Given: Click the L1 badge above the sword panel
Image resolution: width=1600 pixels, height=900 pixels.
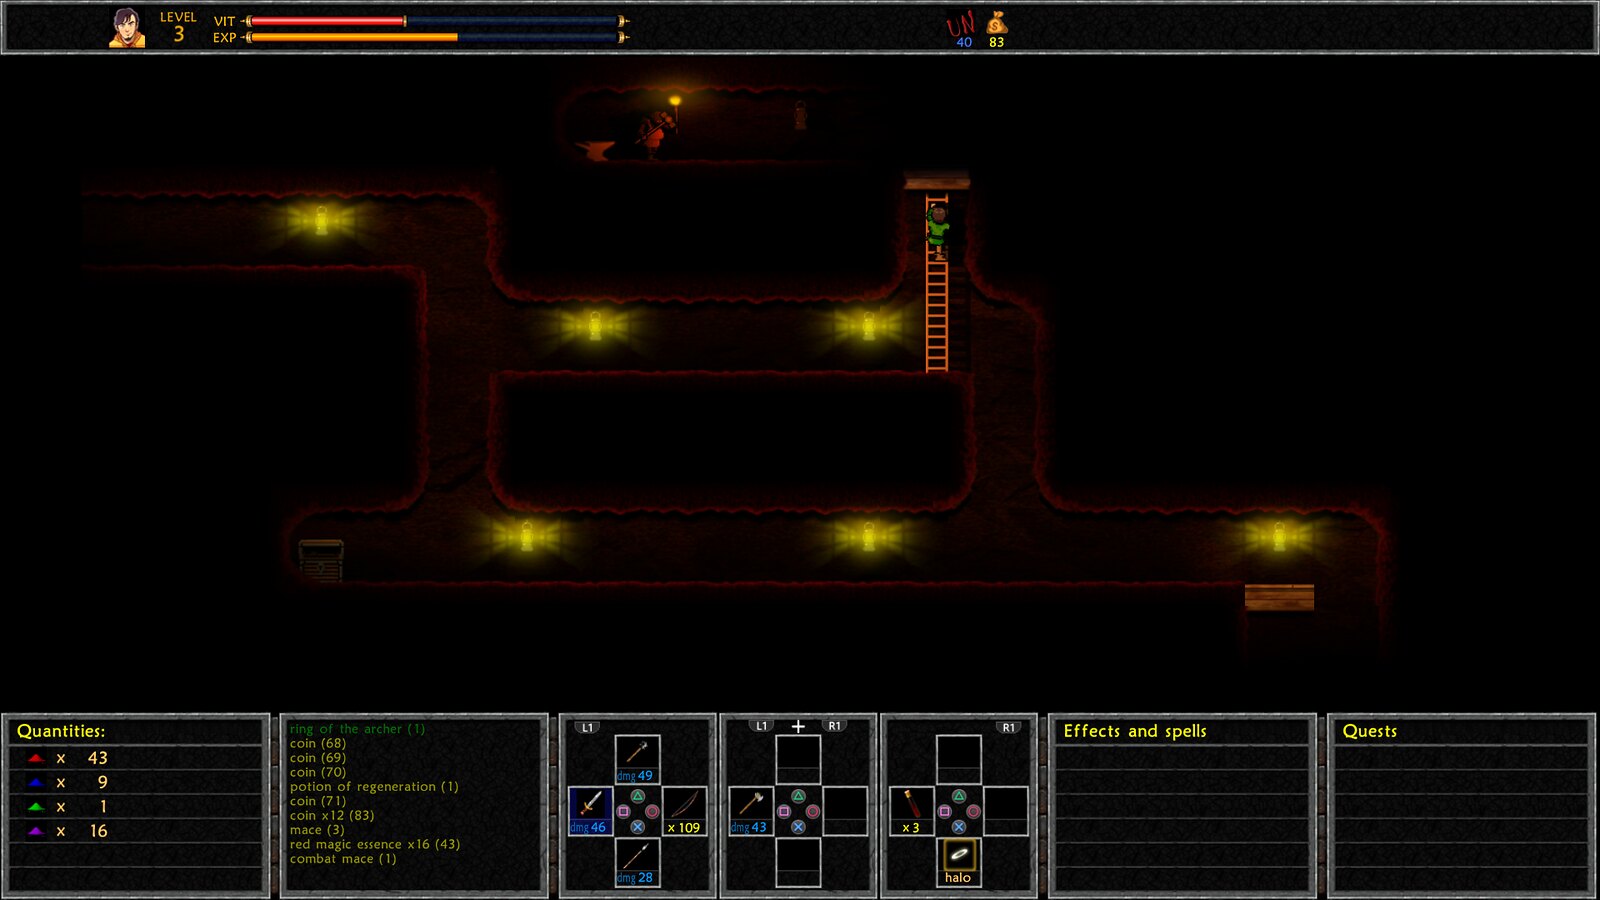Looking at the screenshot, I should tap(588, 727).
